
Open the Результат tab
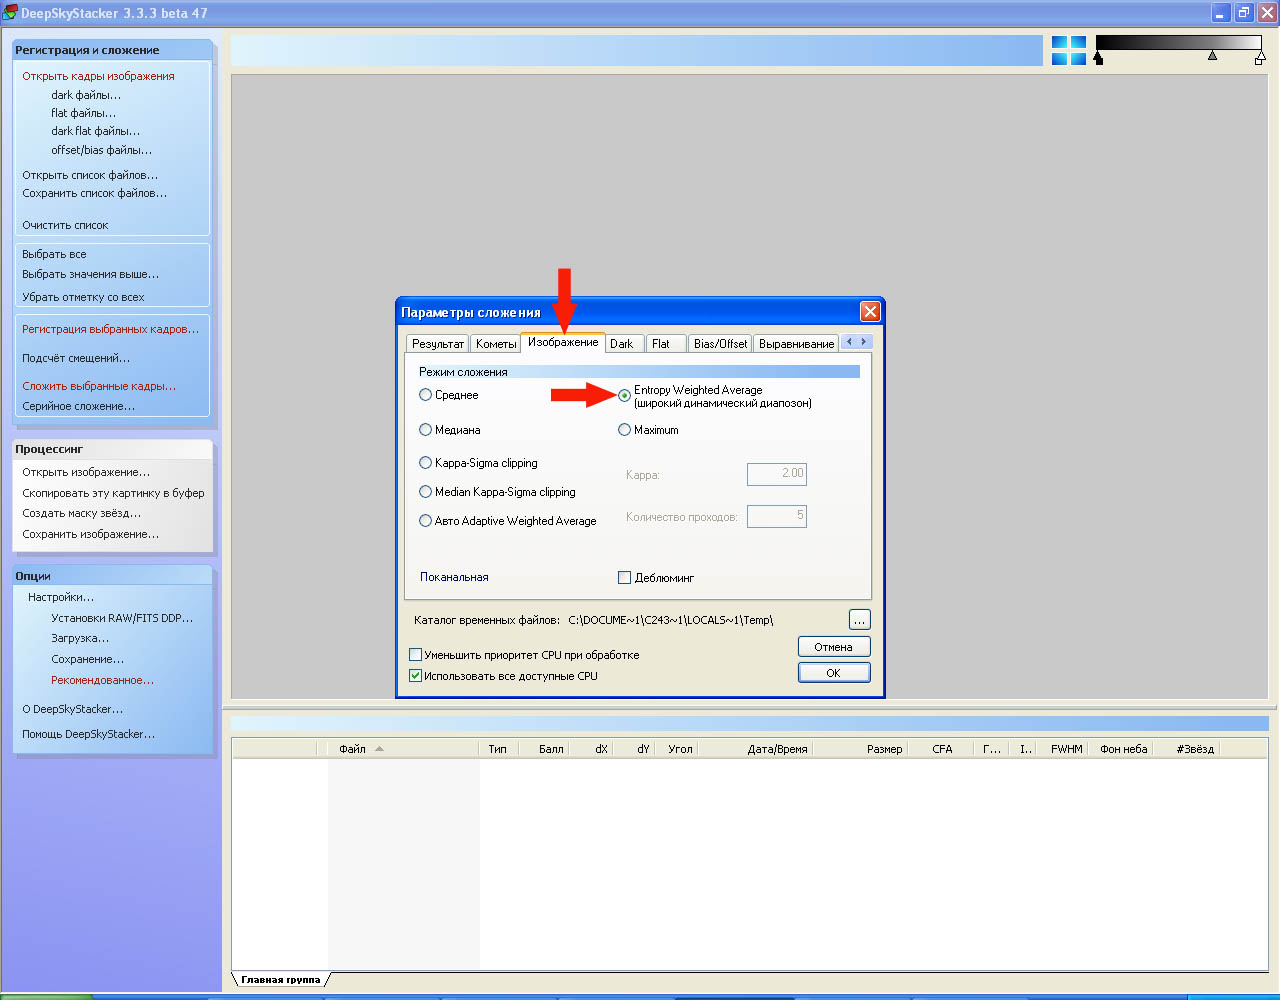coord(437,344)
